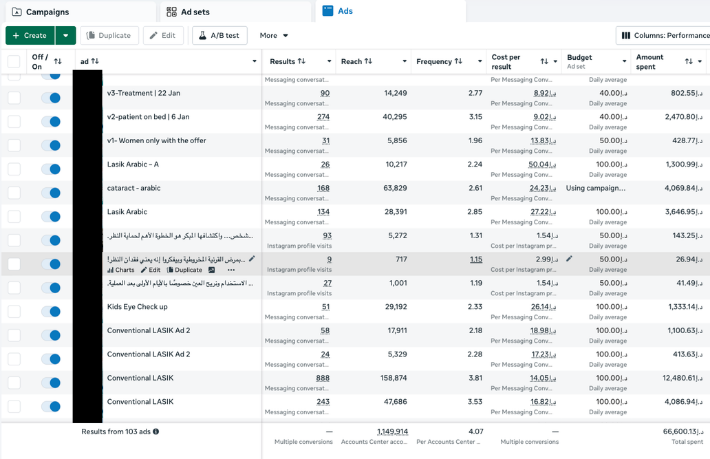Image resolution: width=710 pixels, height=459 pixels.
Task: Sort by Results column arrows
Action: pyautogui.click(x=302, y=61)
